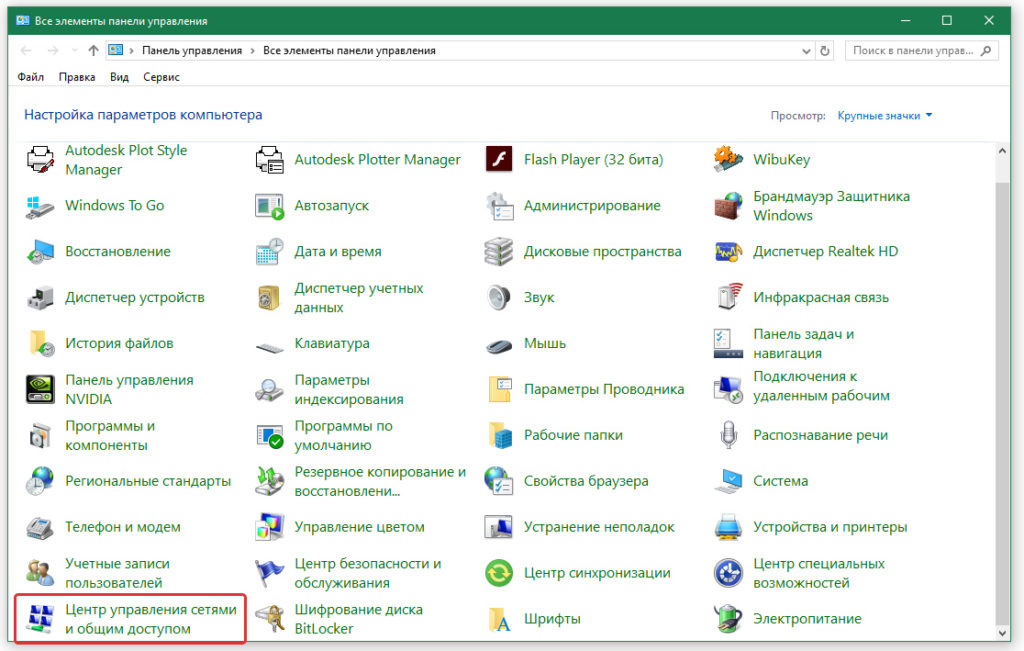
Task: Open the Диспетчер Realtek HD icon
Action: [728, 251]
